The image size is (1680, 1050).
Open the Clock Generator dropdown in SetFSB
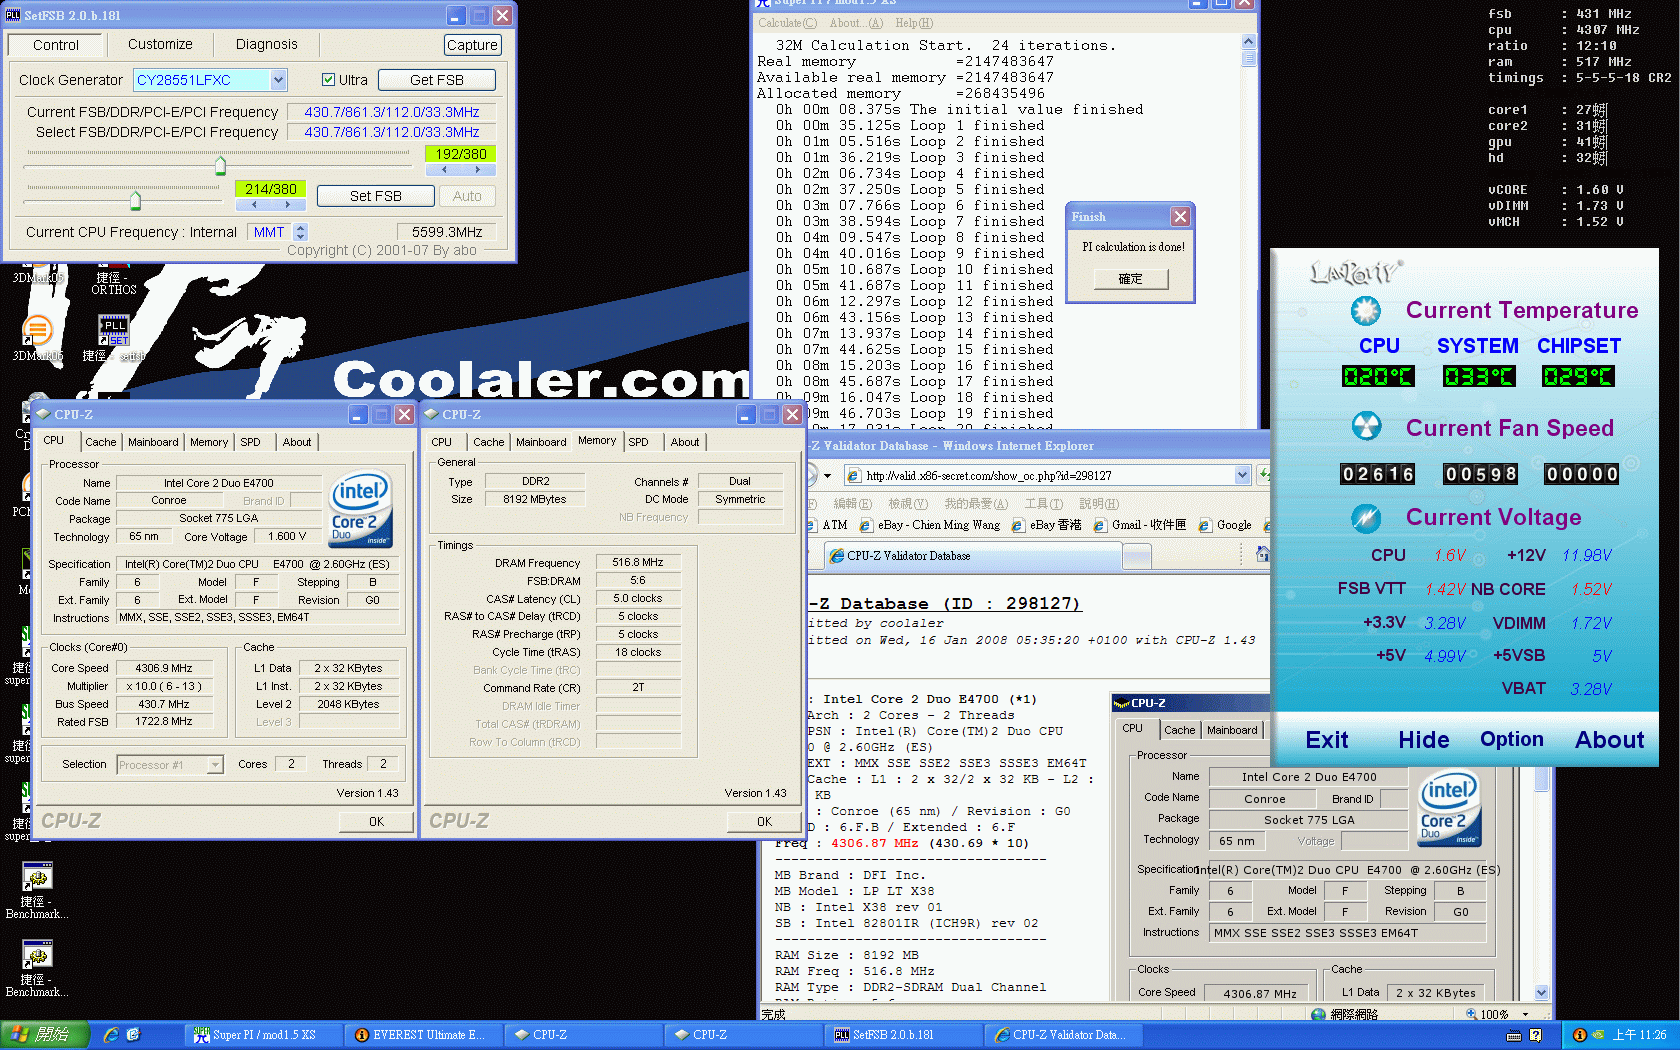278,80
